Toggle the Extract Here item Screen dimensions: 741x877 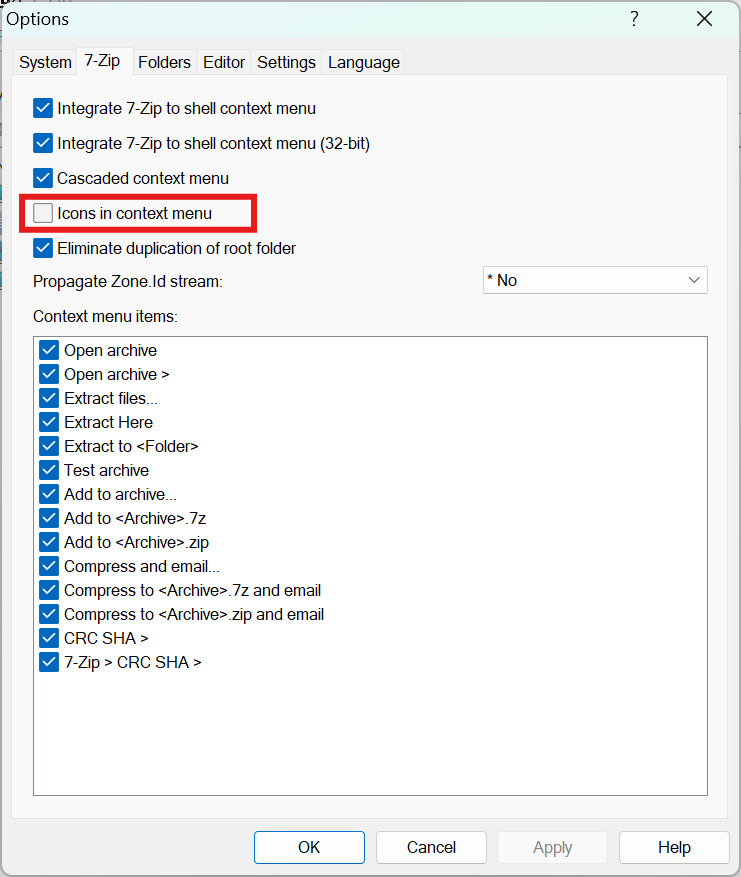pos(49,422)
